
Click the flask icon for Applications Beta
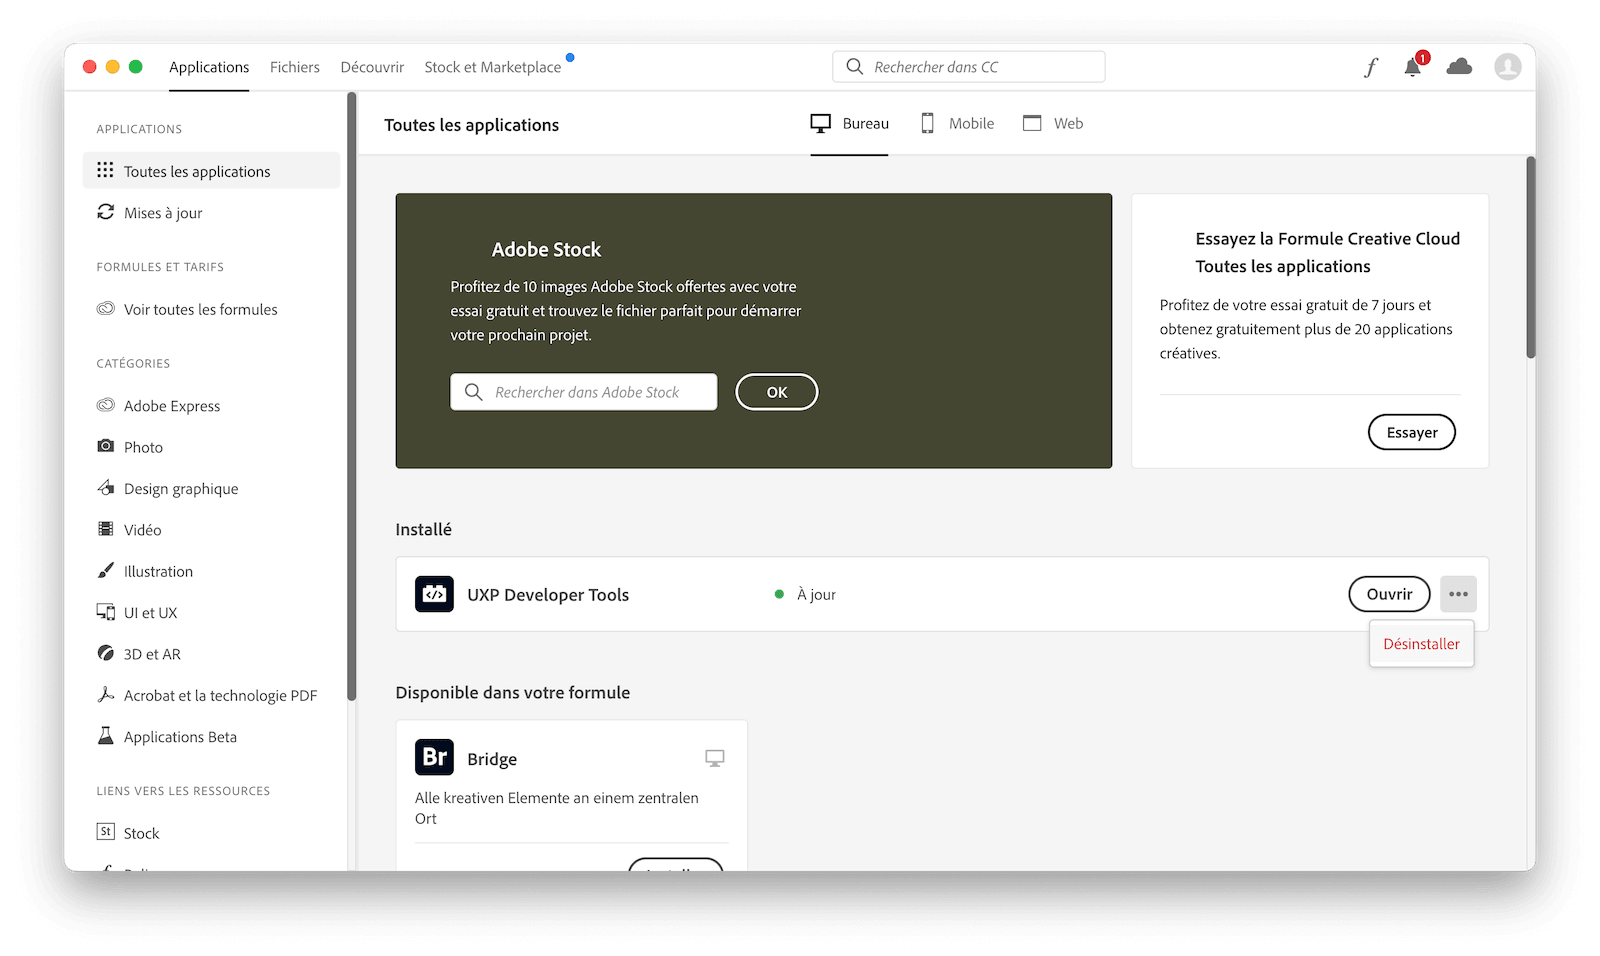(105, 736)
